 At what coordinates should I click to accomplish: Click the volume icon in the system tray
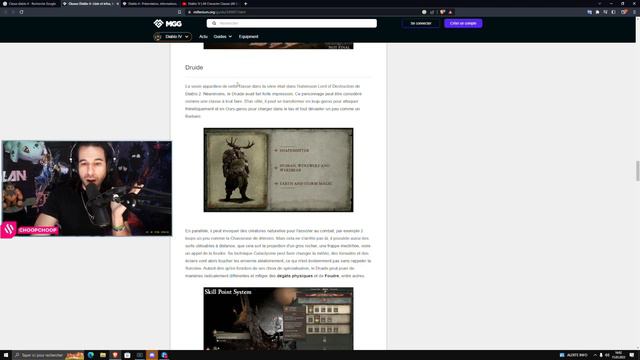tap(607, 355)
